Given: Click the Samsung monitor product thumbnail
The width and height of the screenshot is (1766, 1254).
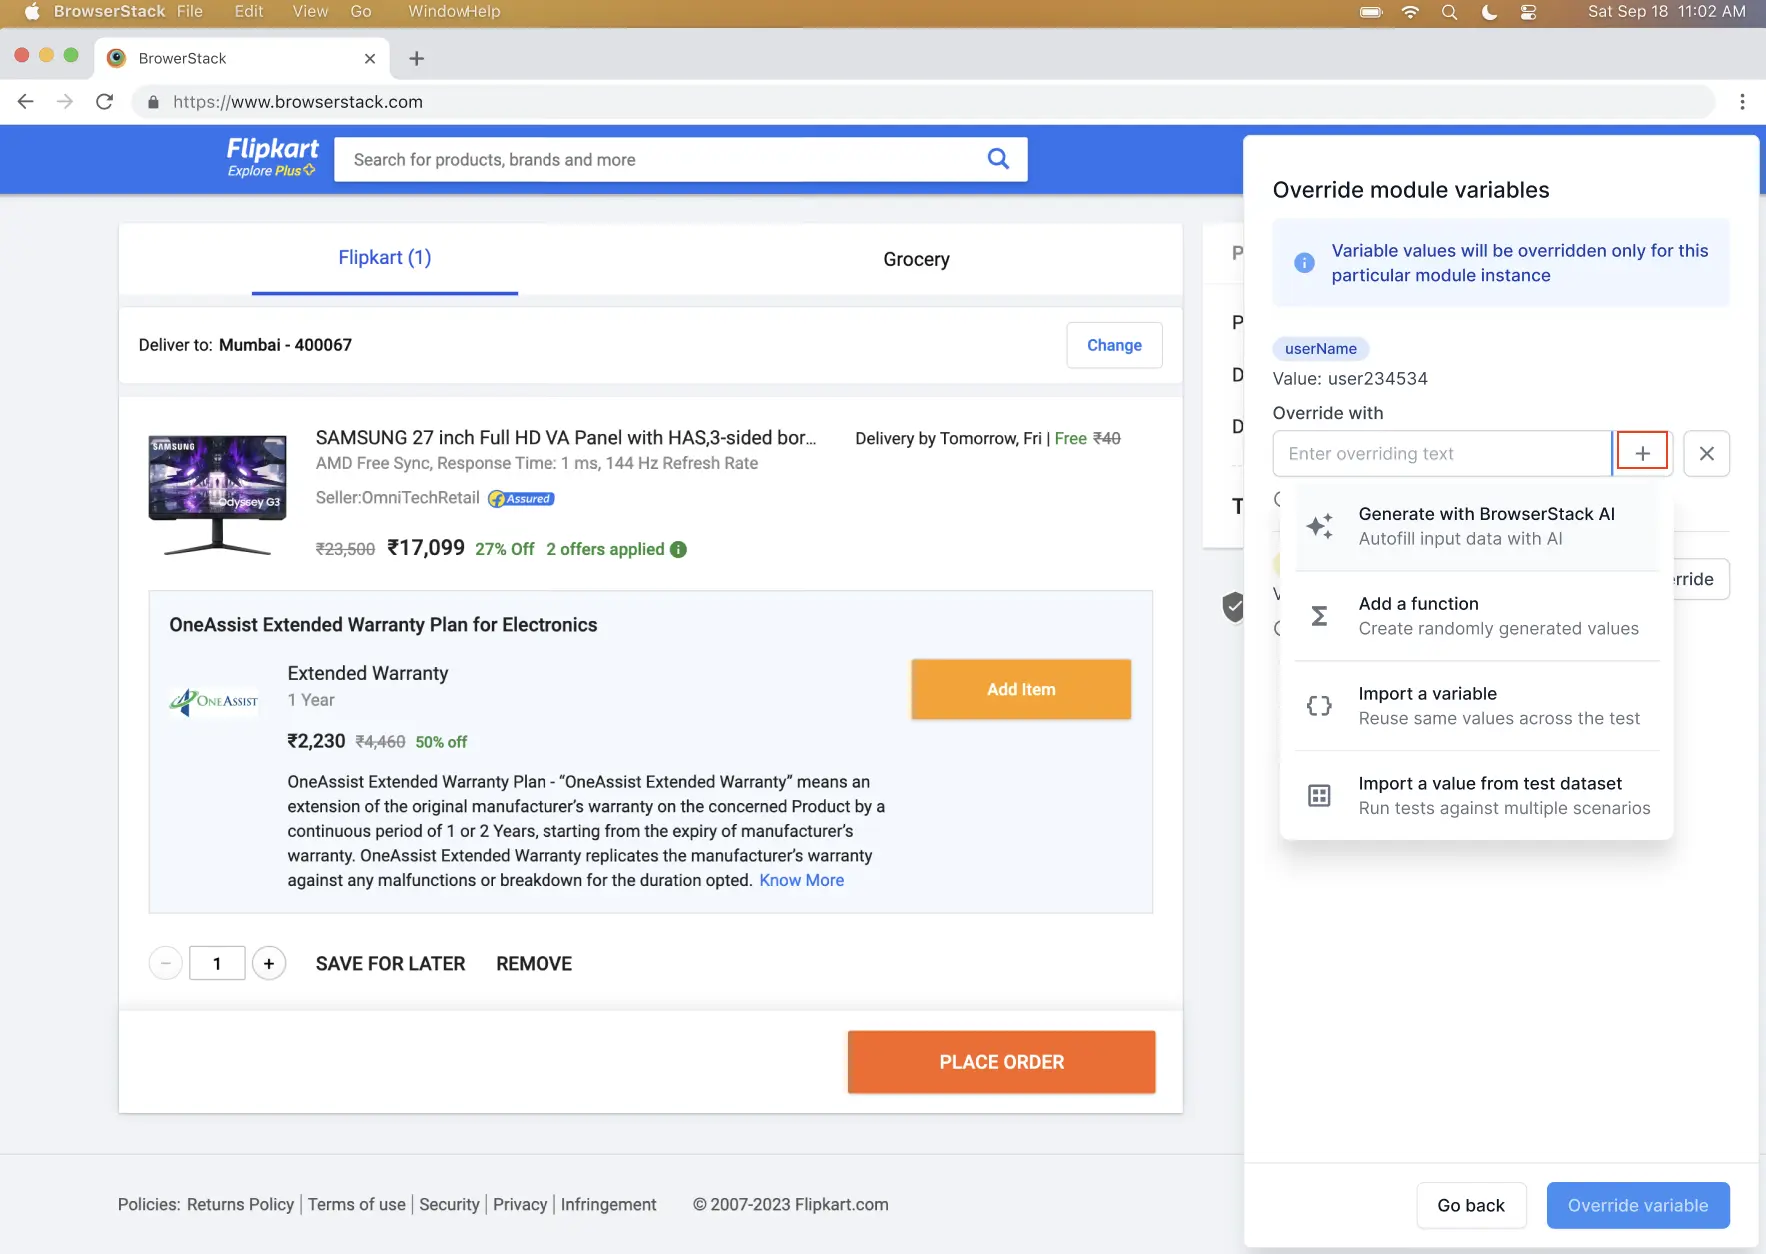Looking at the screenshot, I should 217,494.
